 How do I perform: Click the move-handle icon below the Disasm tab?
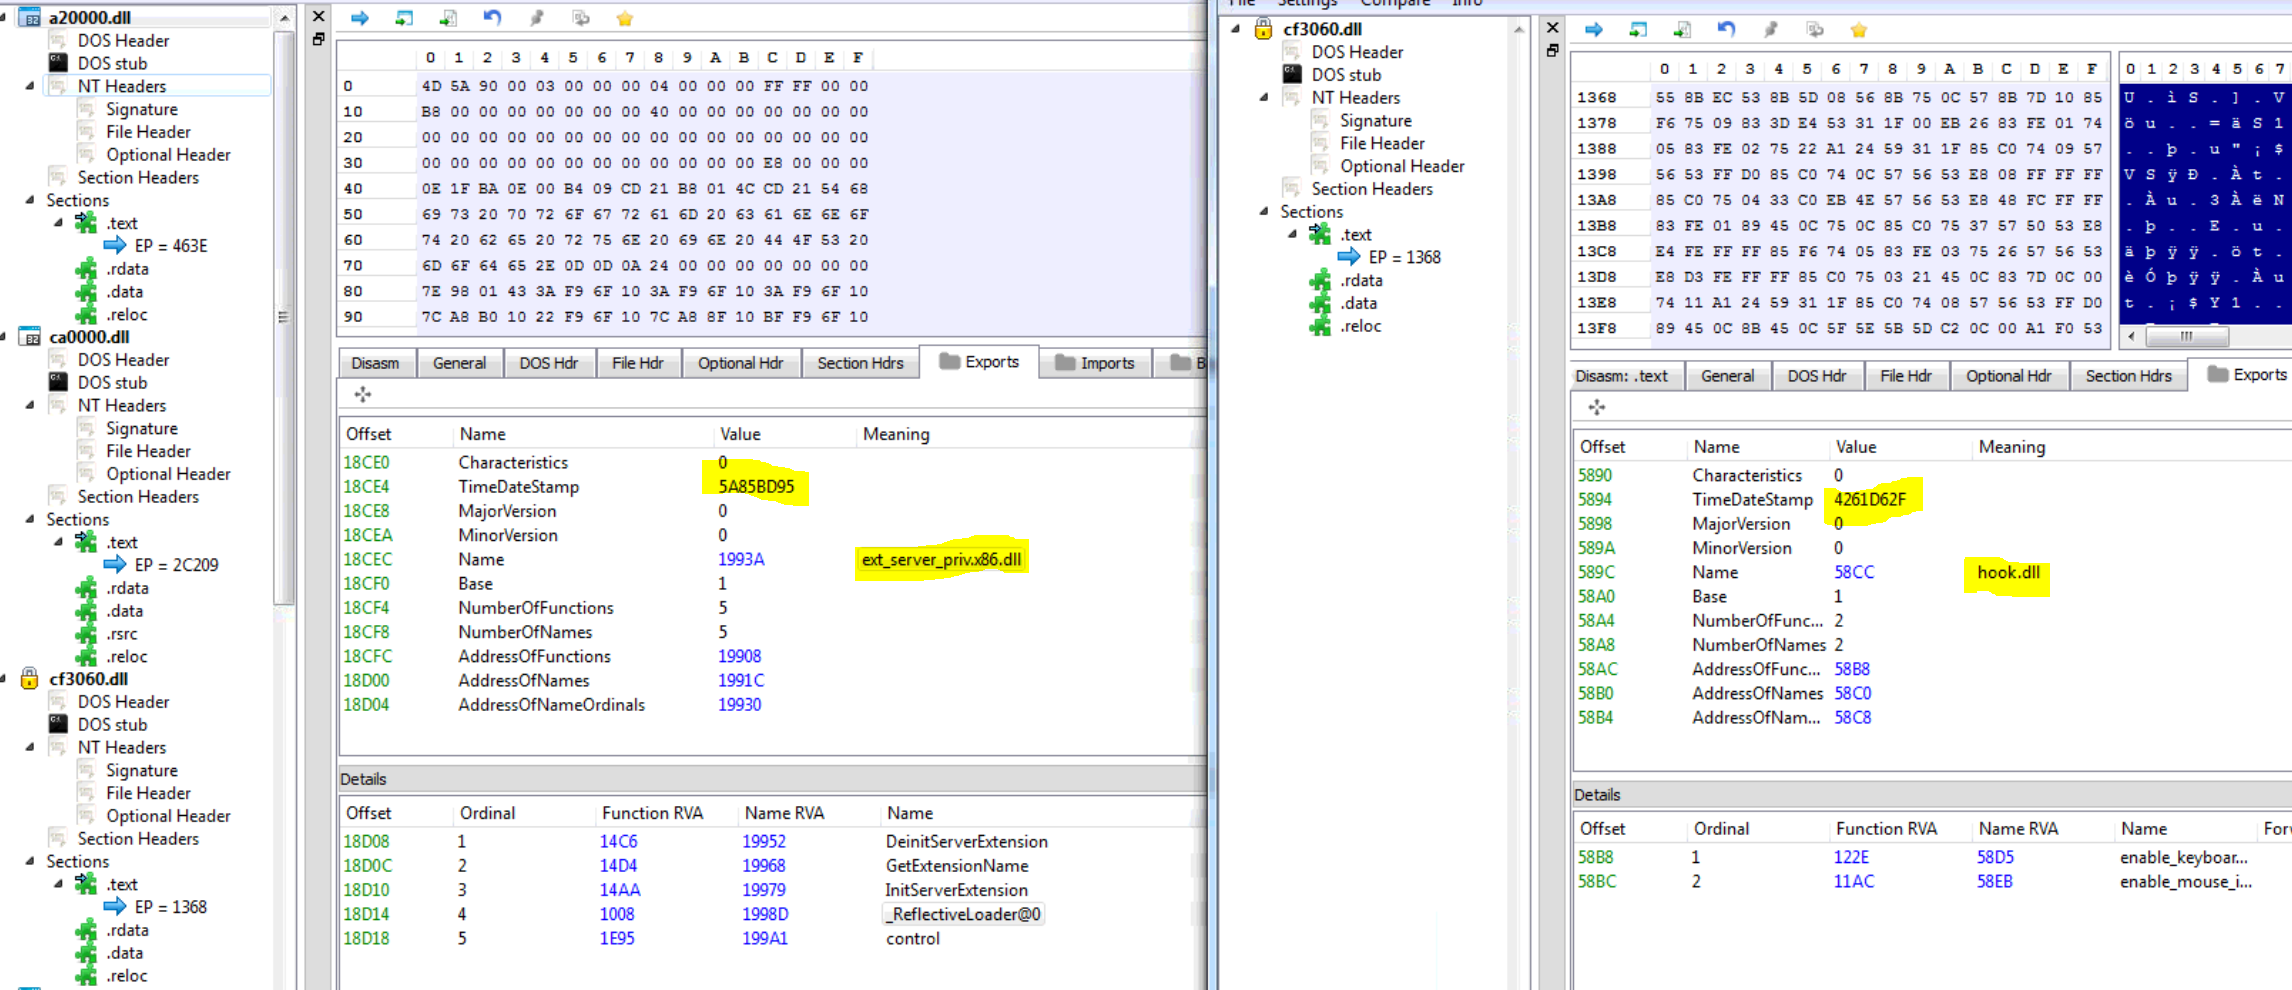pos(363,395)
